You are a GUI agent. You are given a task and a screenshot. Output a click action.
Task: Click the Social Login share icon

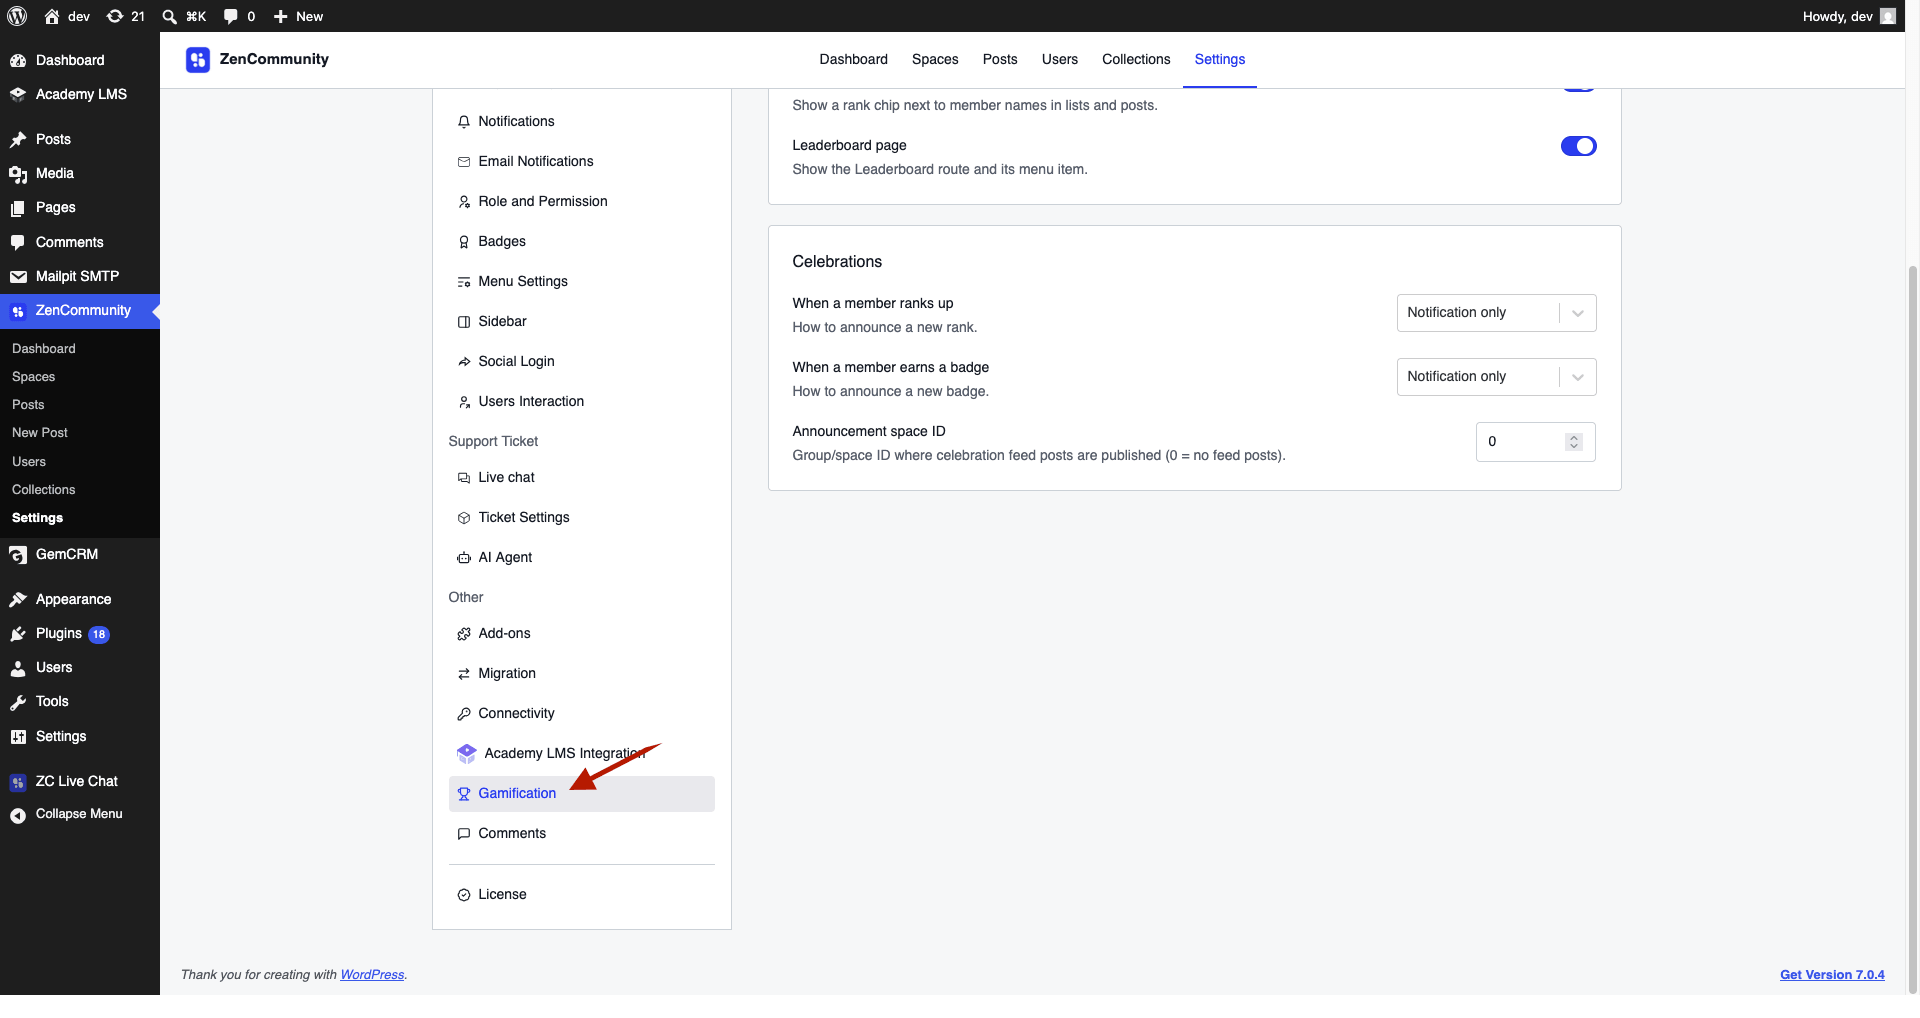(464, 362)
